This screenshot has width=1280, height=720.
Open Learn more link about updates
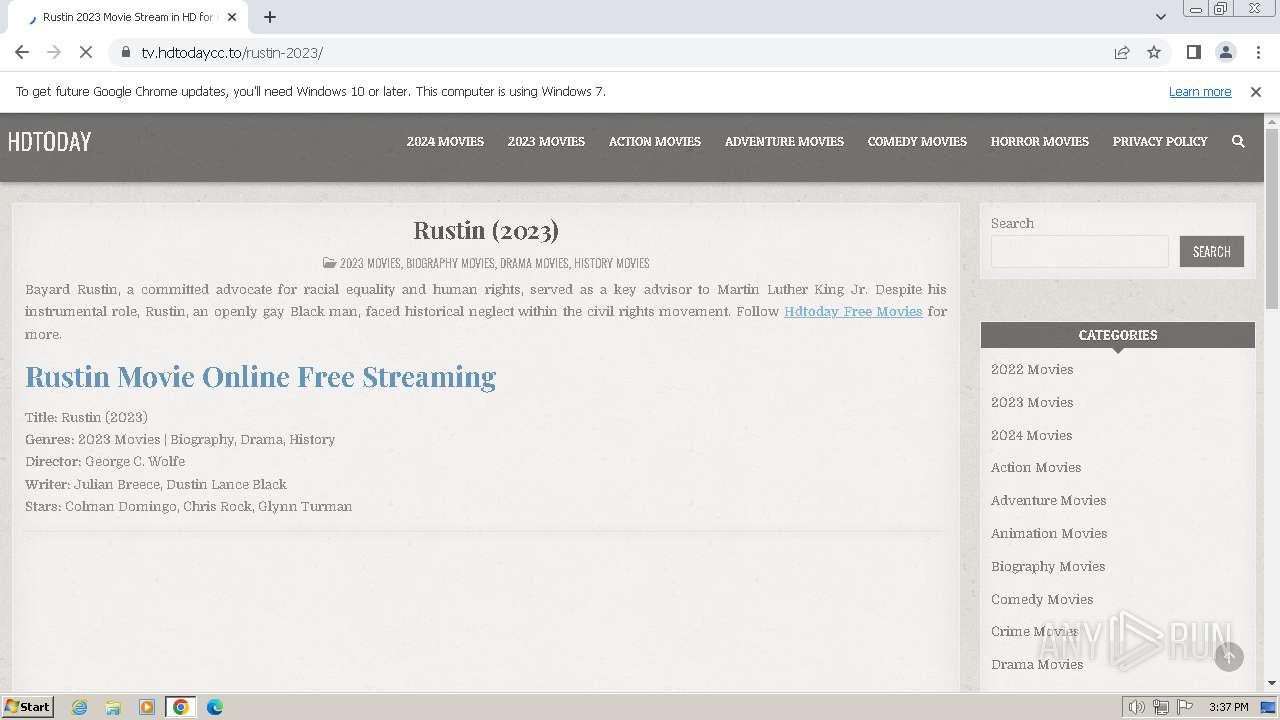[1200, 91]
